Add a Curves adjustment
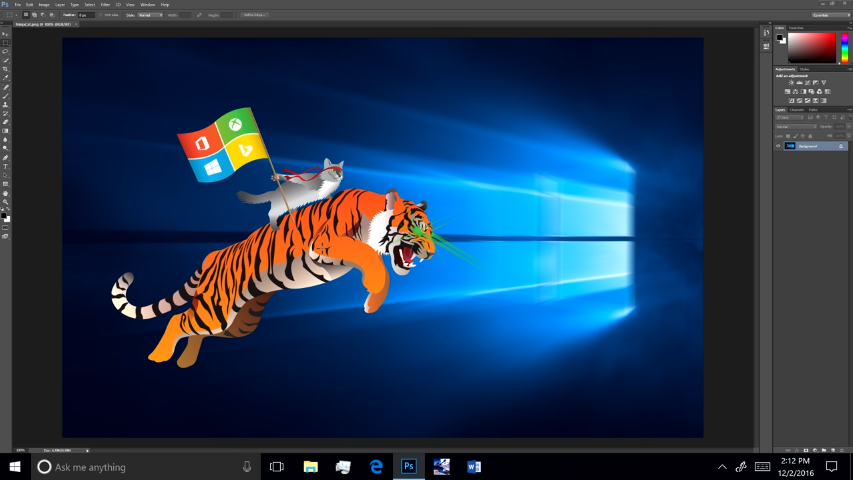Screen dimensions: 853x480 (x=807, y=83)
